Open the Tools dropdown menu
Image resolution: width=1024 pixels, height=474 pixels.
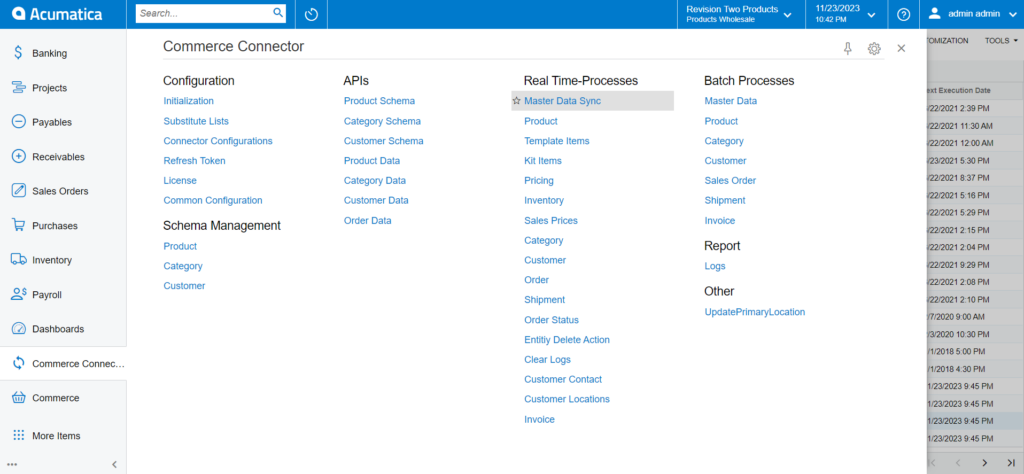[1001, 40]
